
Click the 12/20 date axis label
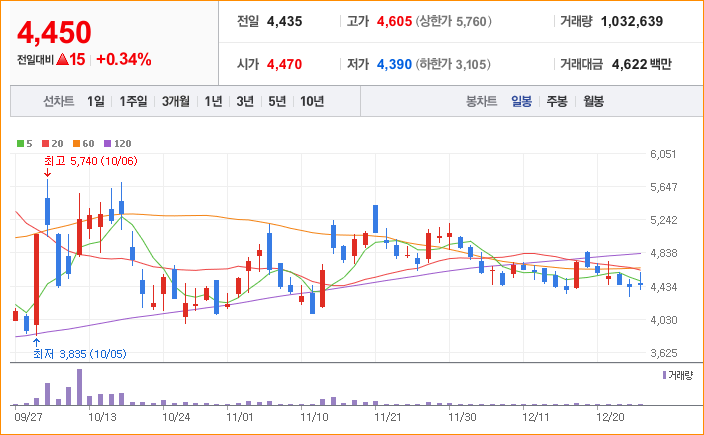coord(610,417)
